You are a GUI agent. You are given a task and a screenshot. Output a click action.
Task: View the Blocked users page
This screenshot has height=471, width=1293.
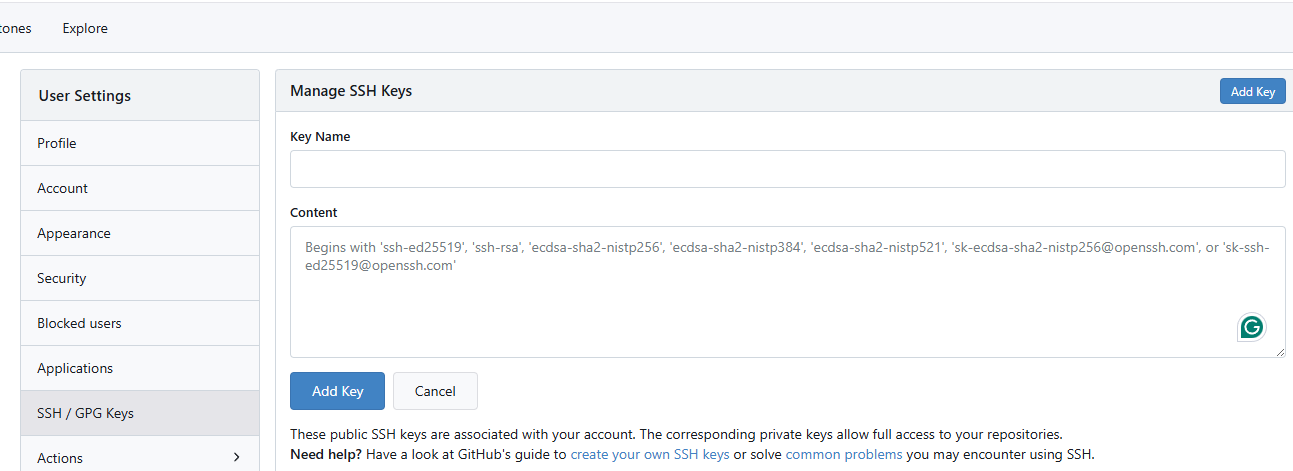coord(79,323)
